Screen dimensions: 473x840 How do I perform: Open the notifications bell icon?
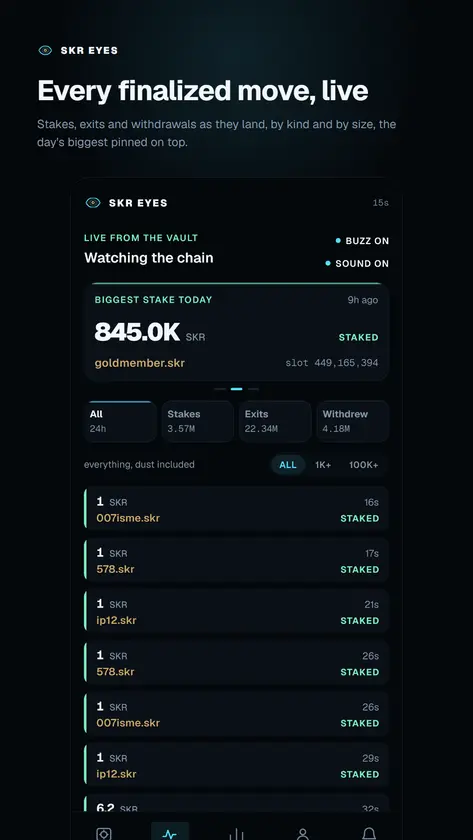click(x=369, y=834)
